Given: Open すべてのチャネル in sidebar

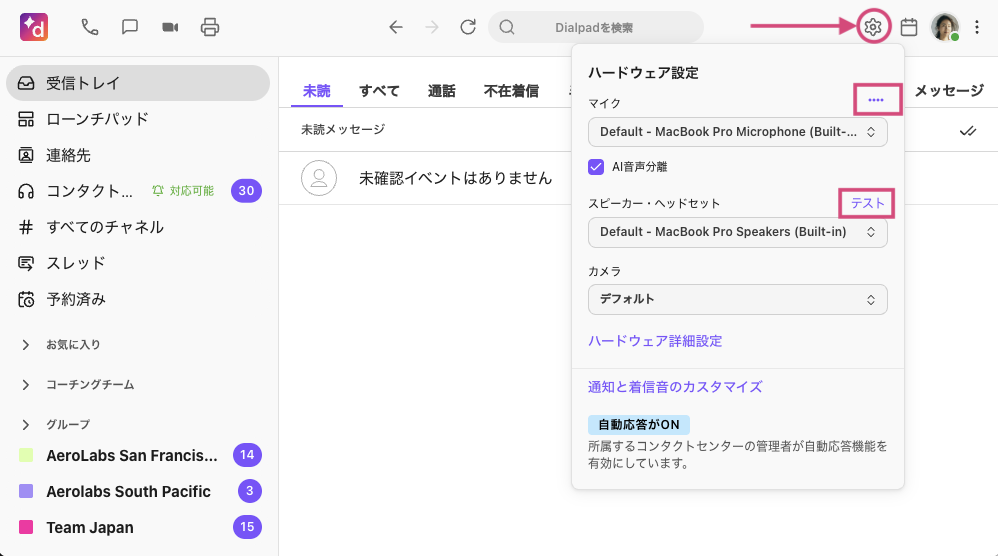Looking at the screenshot, I should pyautogui.click(x=138, y=227).
